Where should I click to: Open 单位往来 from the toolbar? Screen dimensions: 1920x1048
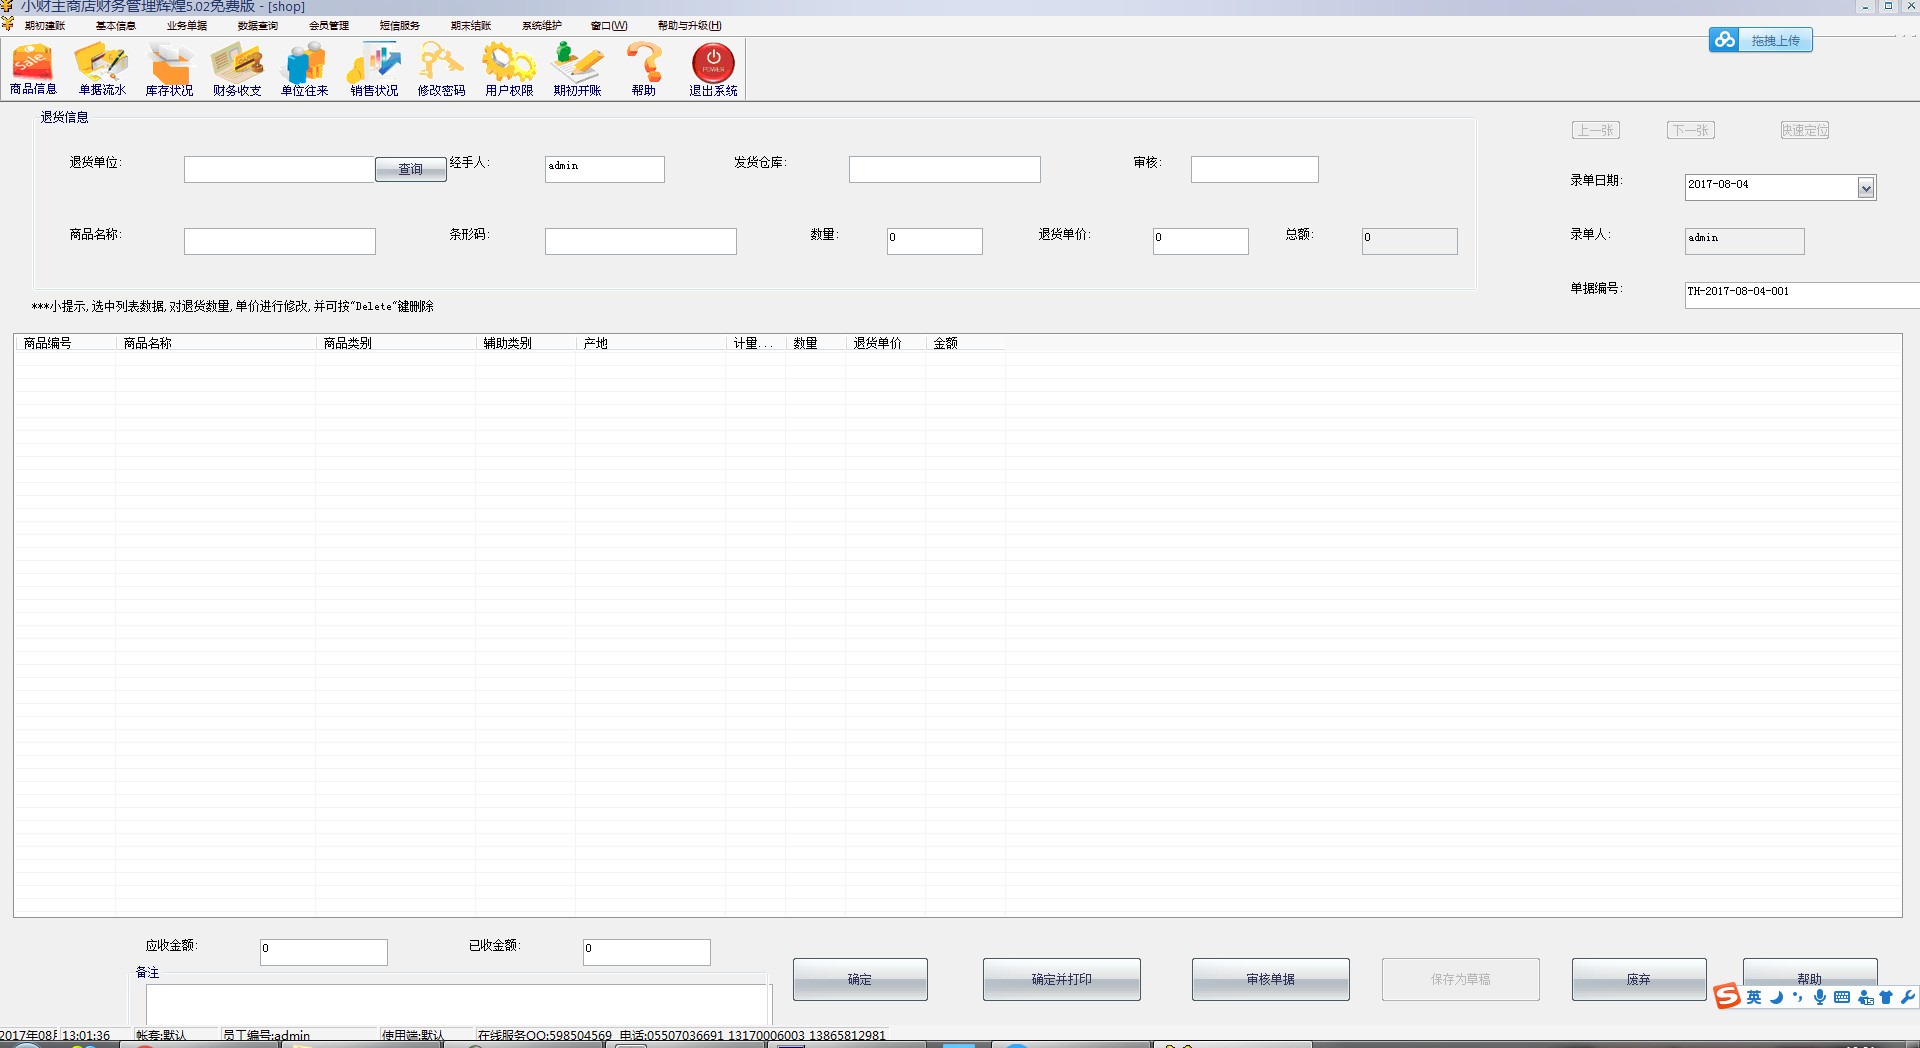pyautogui.click(x=305, y=69)
